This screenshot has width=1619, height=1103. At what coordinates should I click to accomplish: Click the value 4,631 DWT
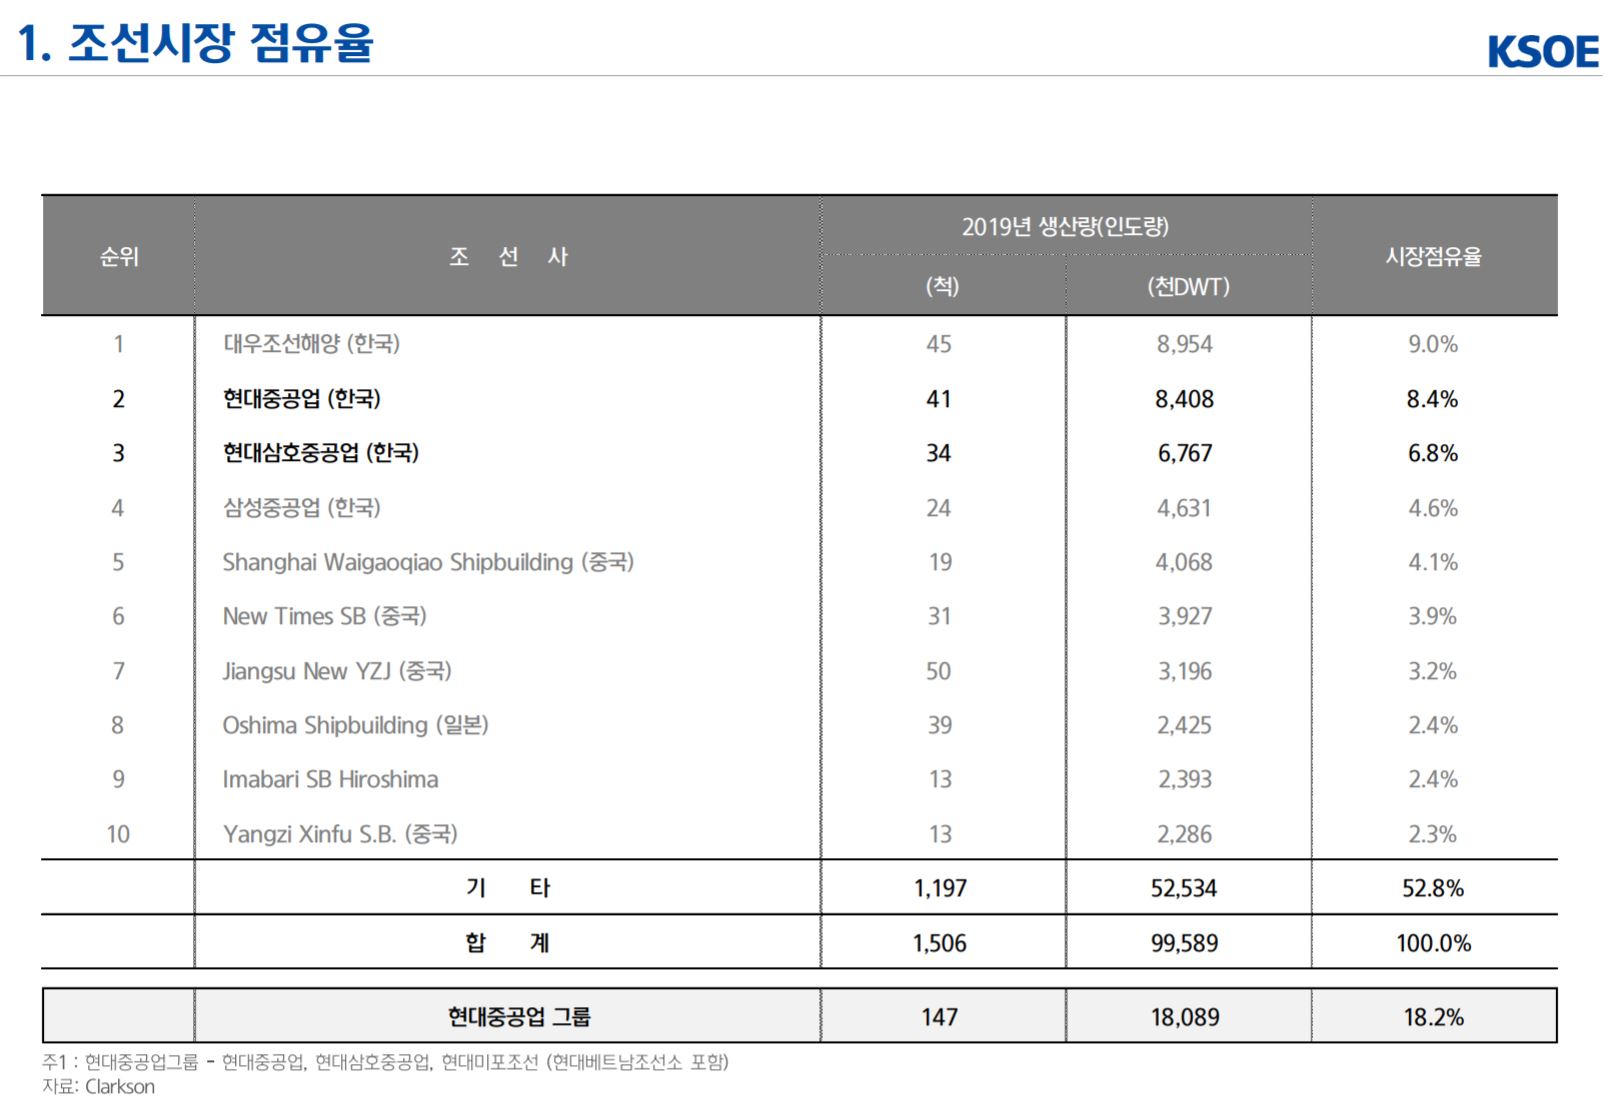coord(1185,508)
